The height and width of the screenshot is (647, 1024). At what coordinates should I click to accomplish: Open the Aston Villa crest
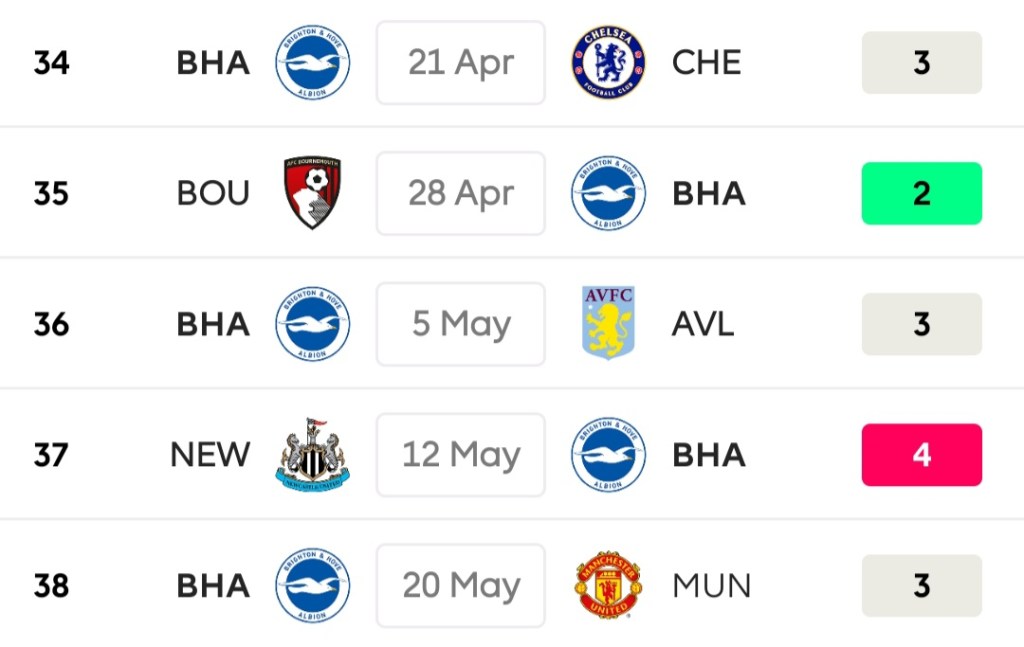[608, 324]
